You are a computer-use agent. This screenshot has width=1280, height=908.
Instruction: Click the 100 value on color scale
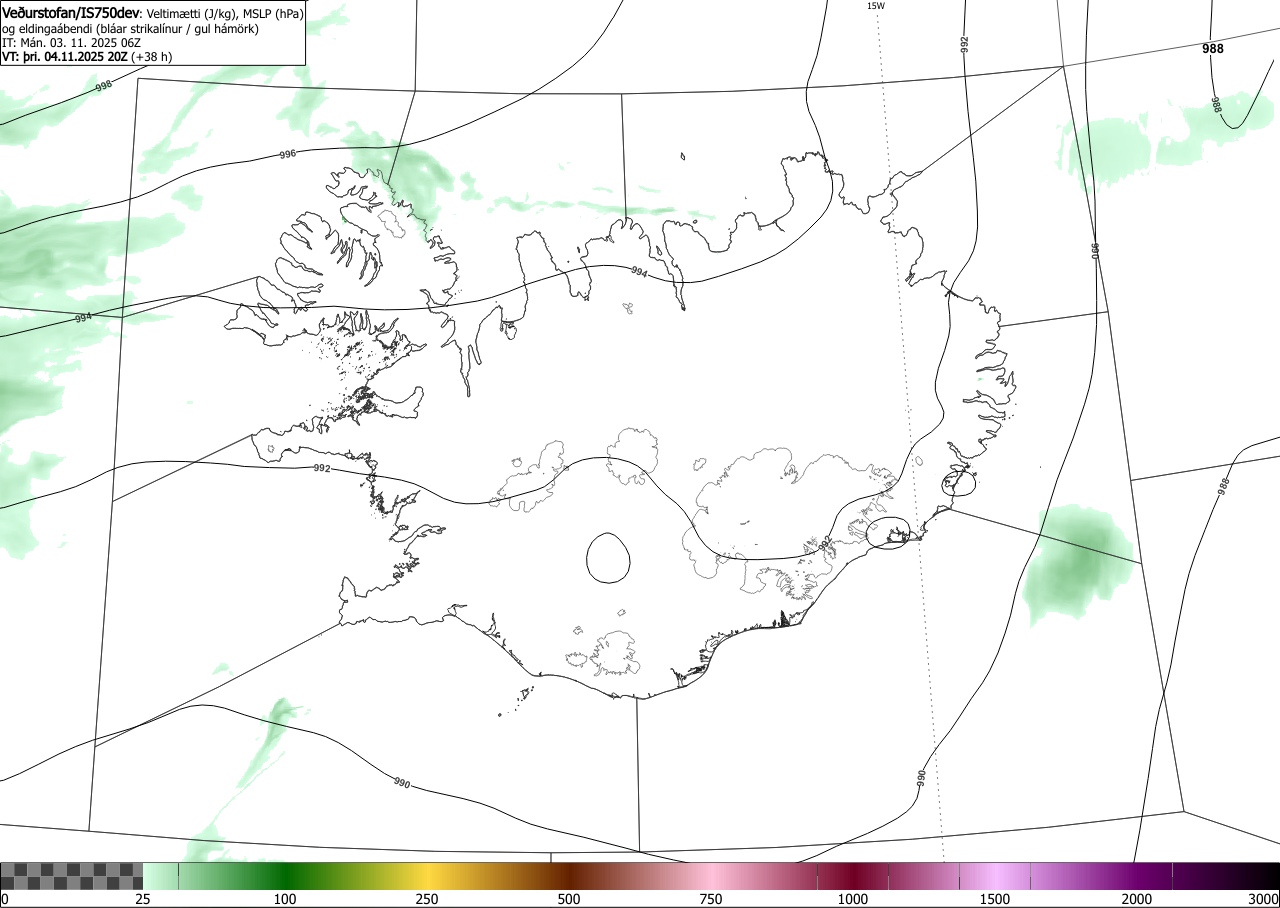pyautogui.click(x=285, y=899)
